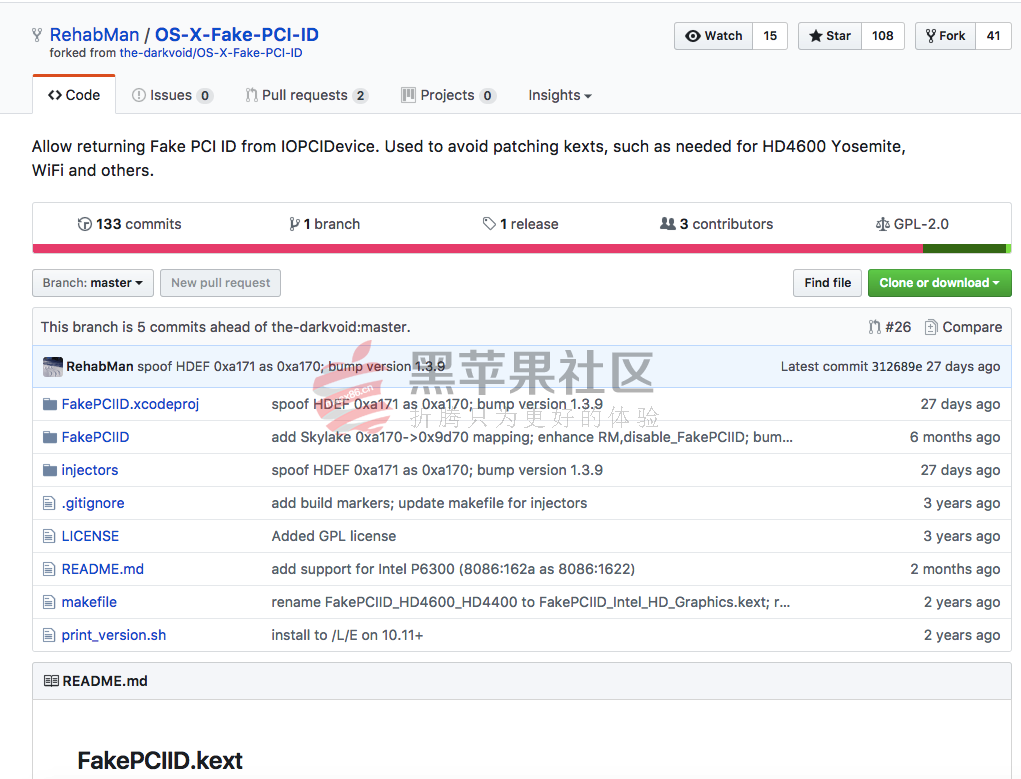Click RehabMan's avatar in latest commit row
Screen dimensions: 1021x779
53,367
